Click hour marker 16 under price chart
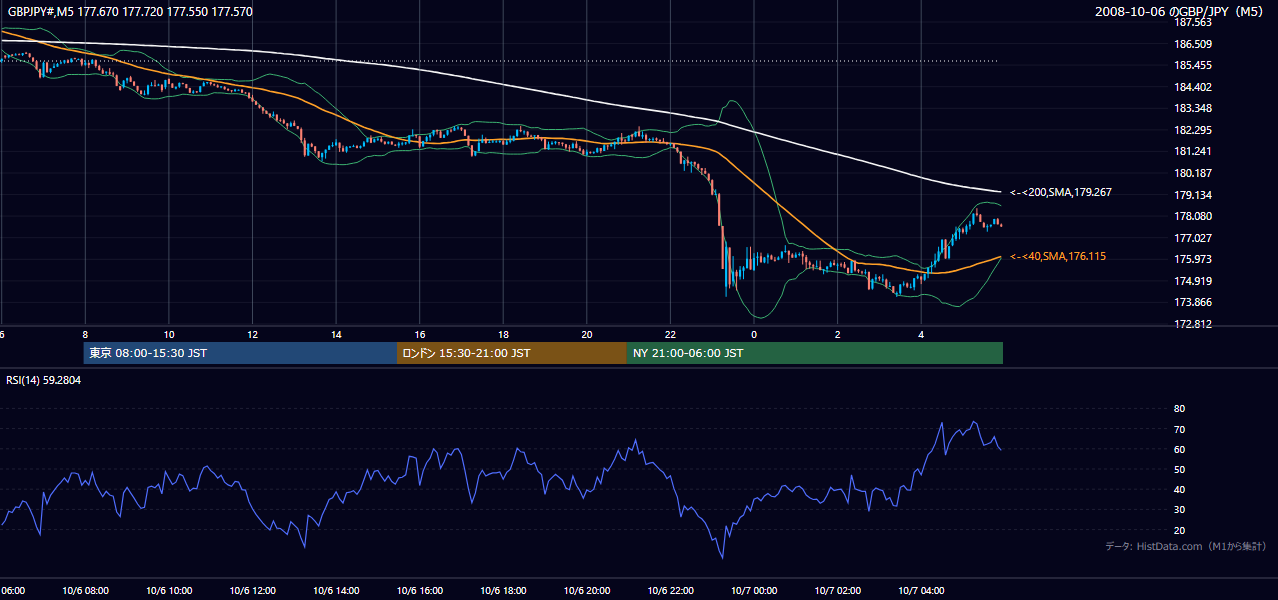The height and width of the screenshot is (600, 1278). pyautogui.click(x=420, y=334)
